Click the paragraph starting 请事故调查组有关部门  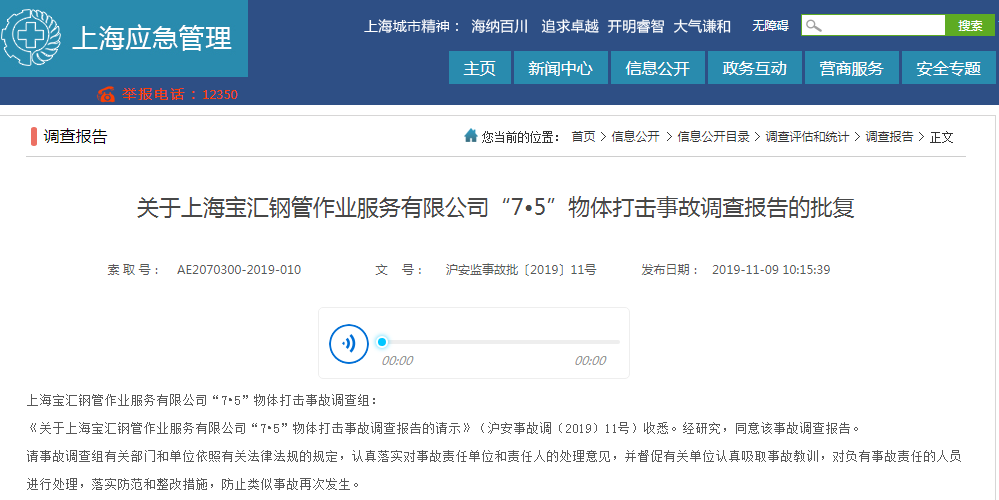click(494, 456)
